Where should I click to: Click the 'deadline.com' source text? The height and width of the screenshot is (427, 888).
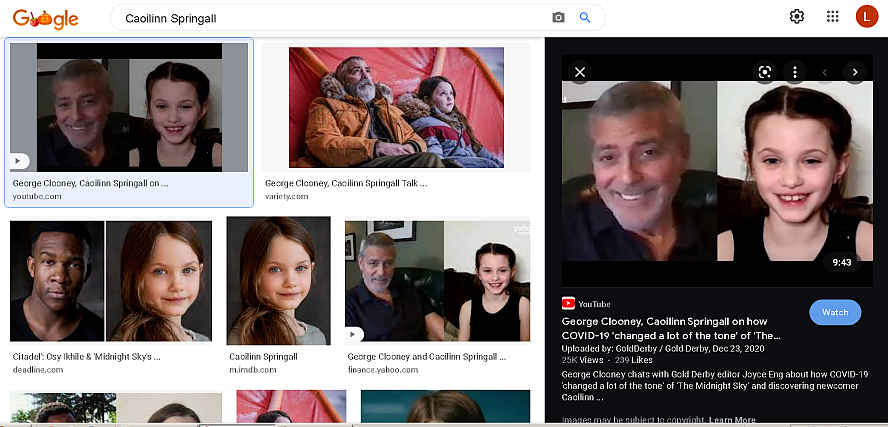click(37, 370)
